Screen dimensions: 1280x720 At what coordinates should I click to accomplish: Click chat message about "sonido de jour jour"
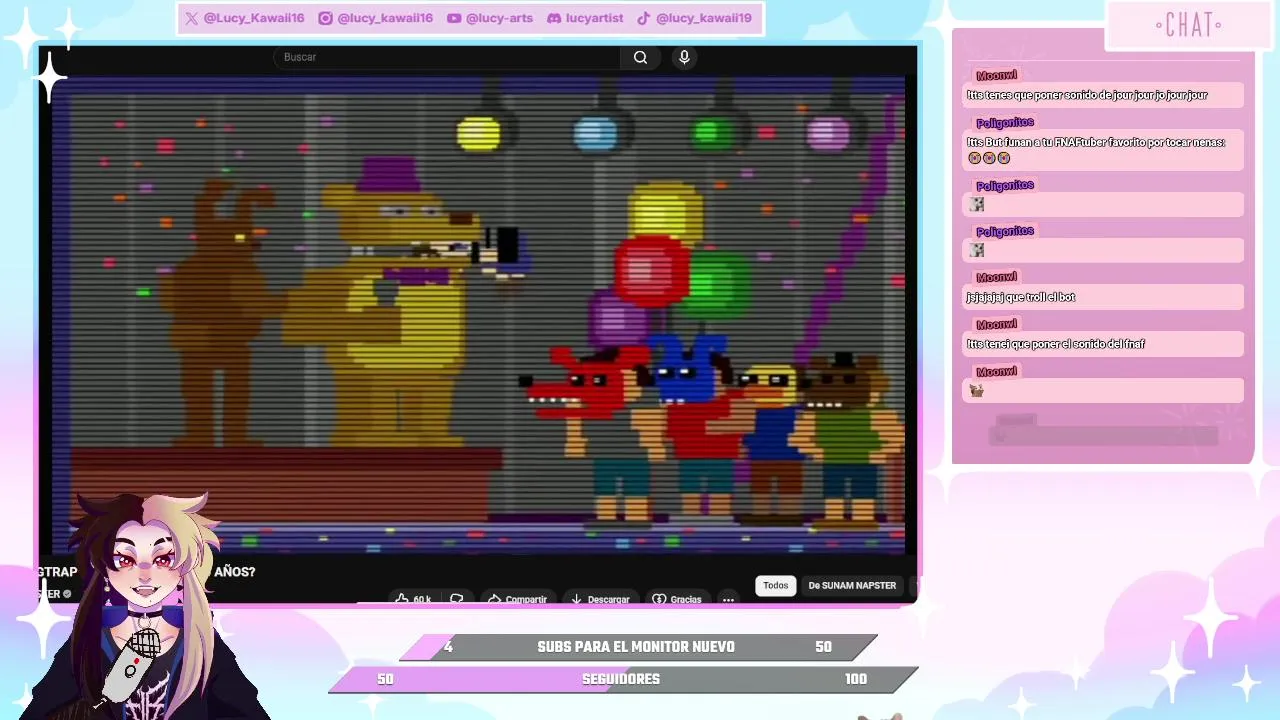(1103, 95)
